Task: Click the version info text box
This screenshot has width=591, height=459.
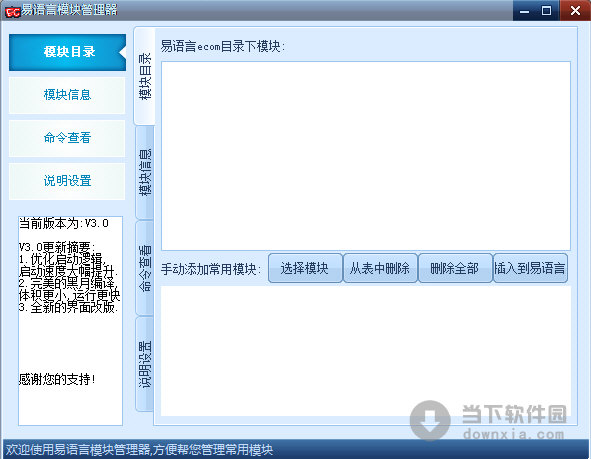Action: [70, 321]
